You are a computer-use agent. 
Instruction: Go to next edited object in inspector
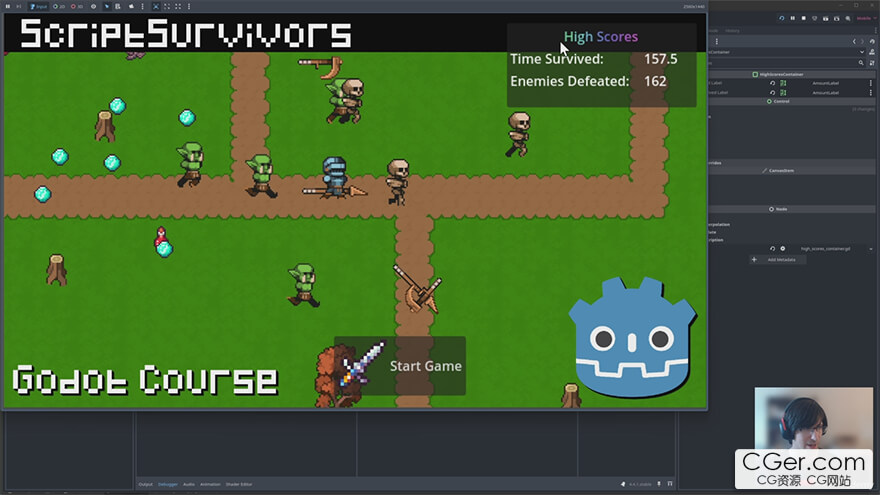pos(863,42)
